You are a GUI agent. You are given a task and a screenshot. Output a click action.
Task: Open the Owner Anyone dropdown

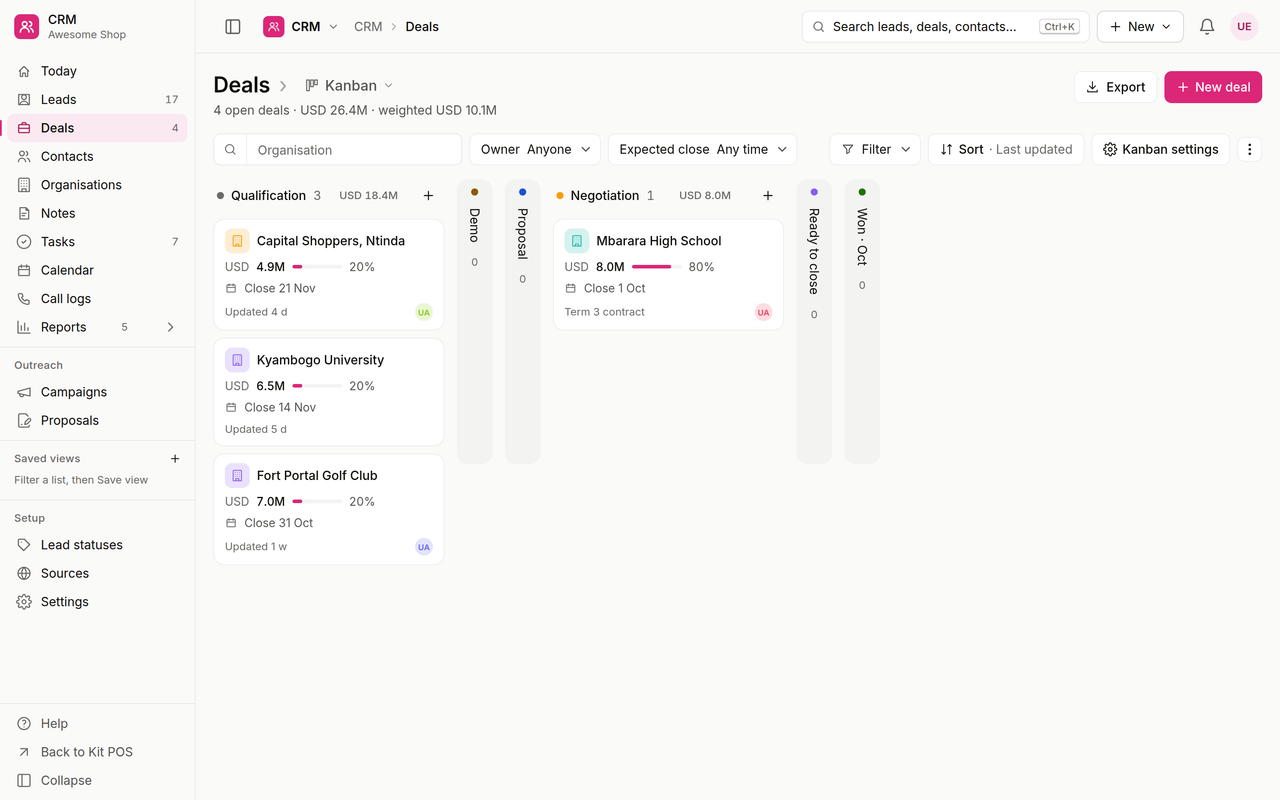(535, 149)
